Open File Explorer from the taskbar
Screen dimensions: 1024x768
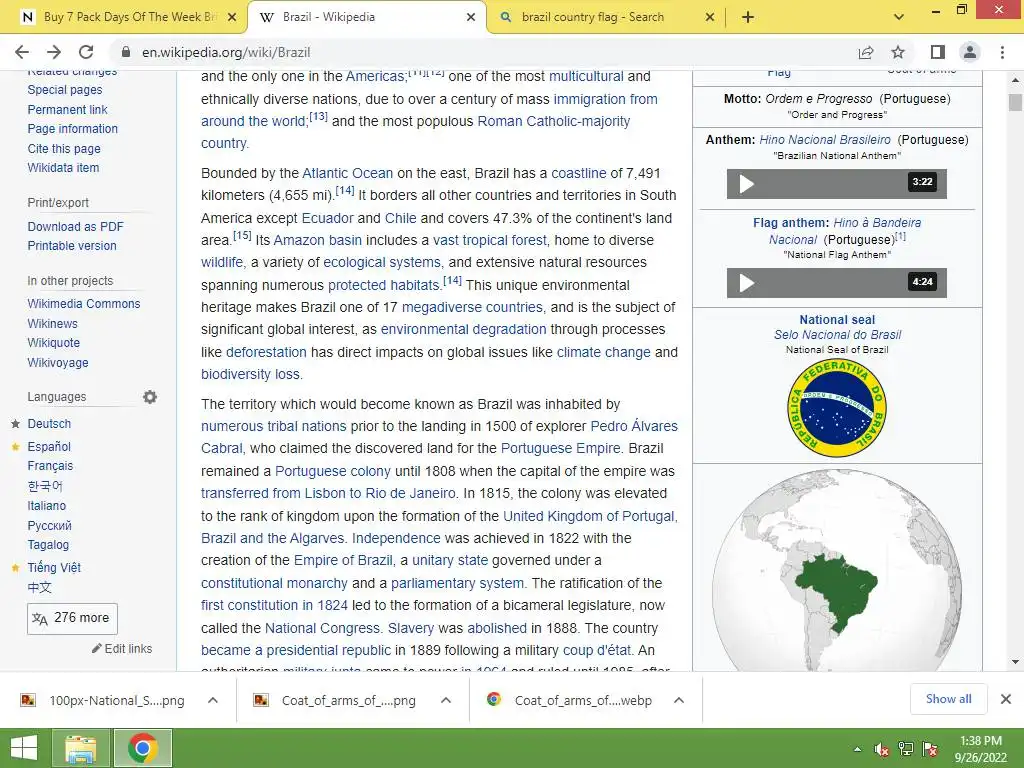79,748
